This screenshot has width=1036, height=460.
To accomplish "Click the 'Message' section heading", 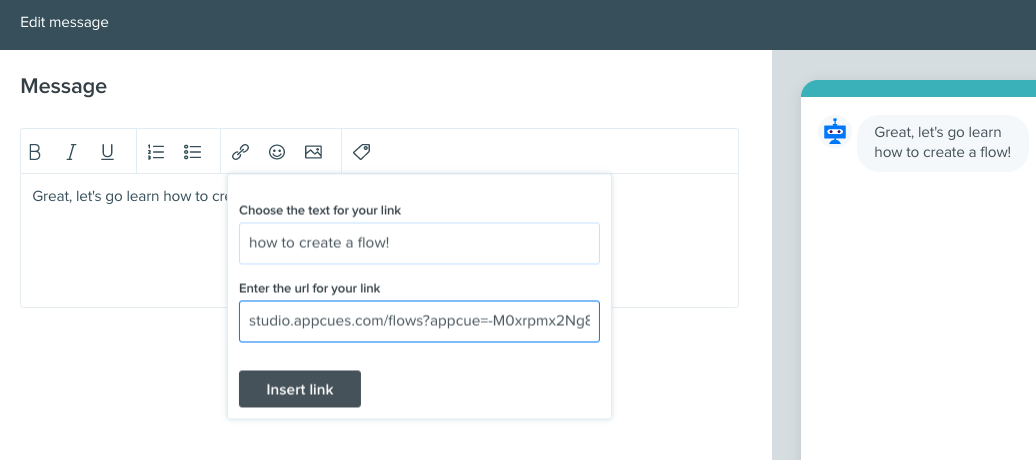I will pos(63,86).
